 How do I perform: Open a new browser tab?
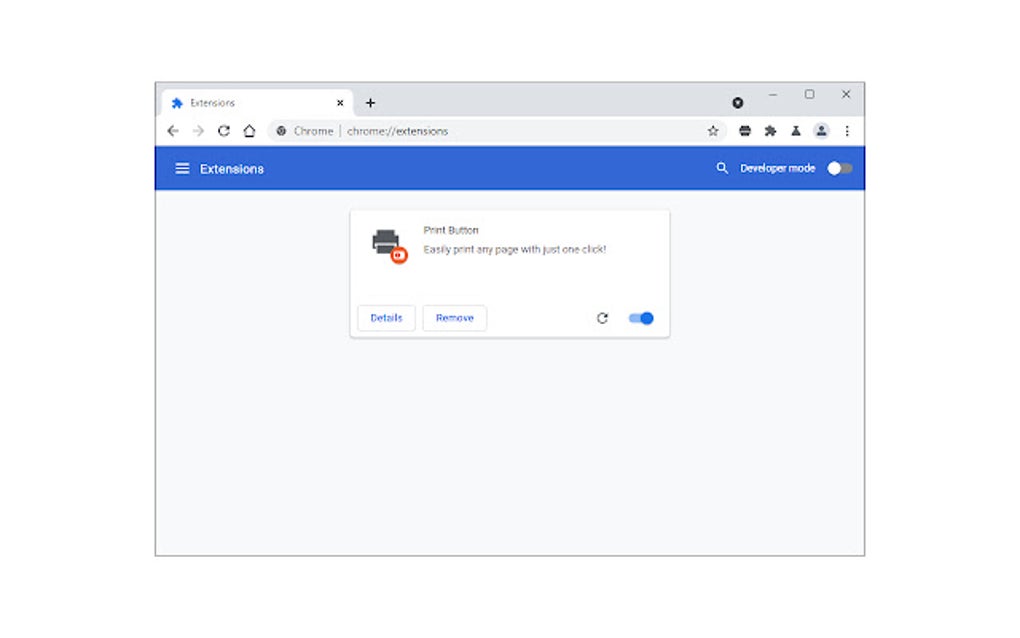pos(371,102)
